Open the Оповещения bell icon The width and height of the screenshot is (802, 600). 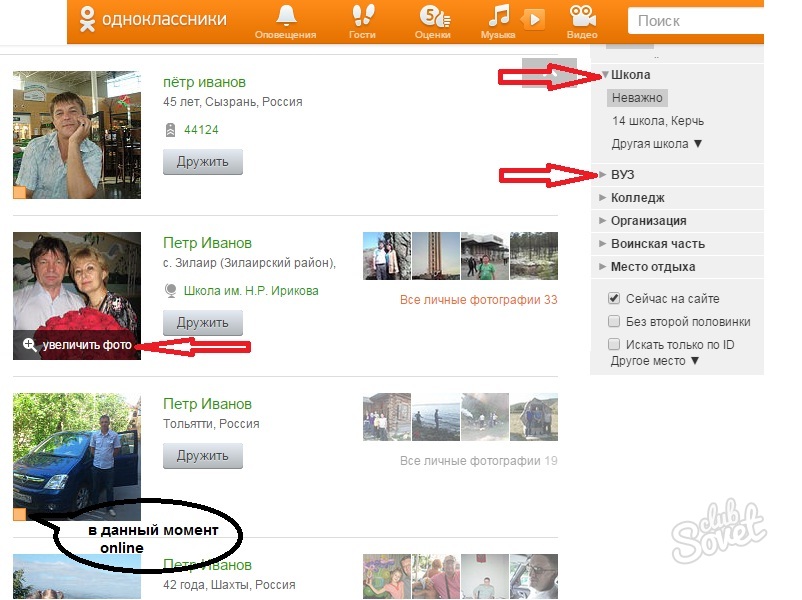point(285,16)
